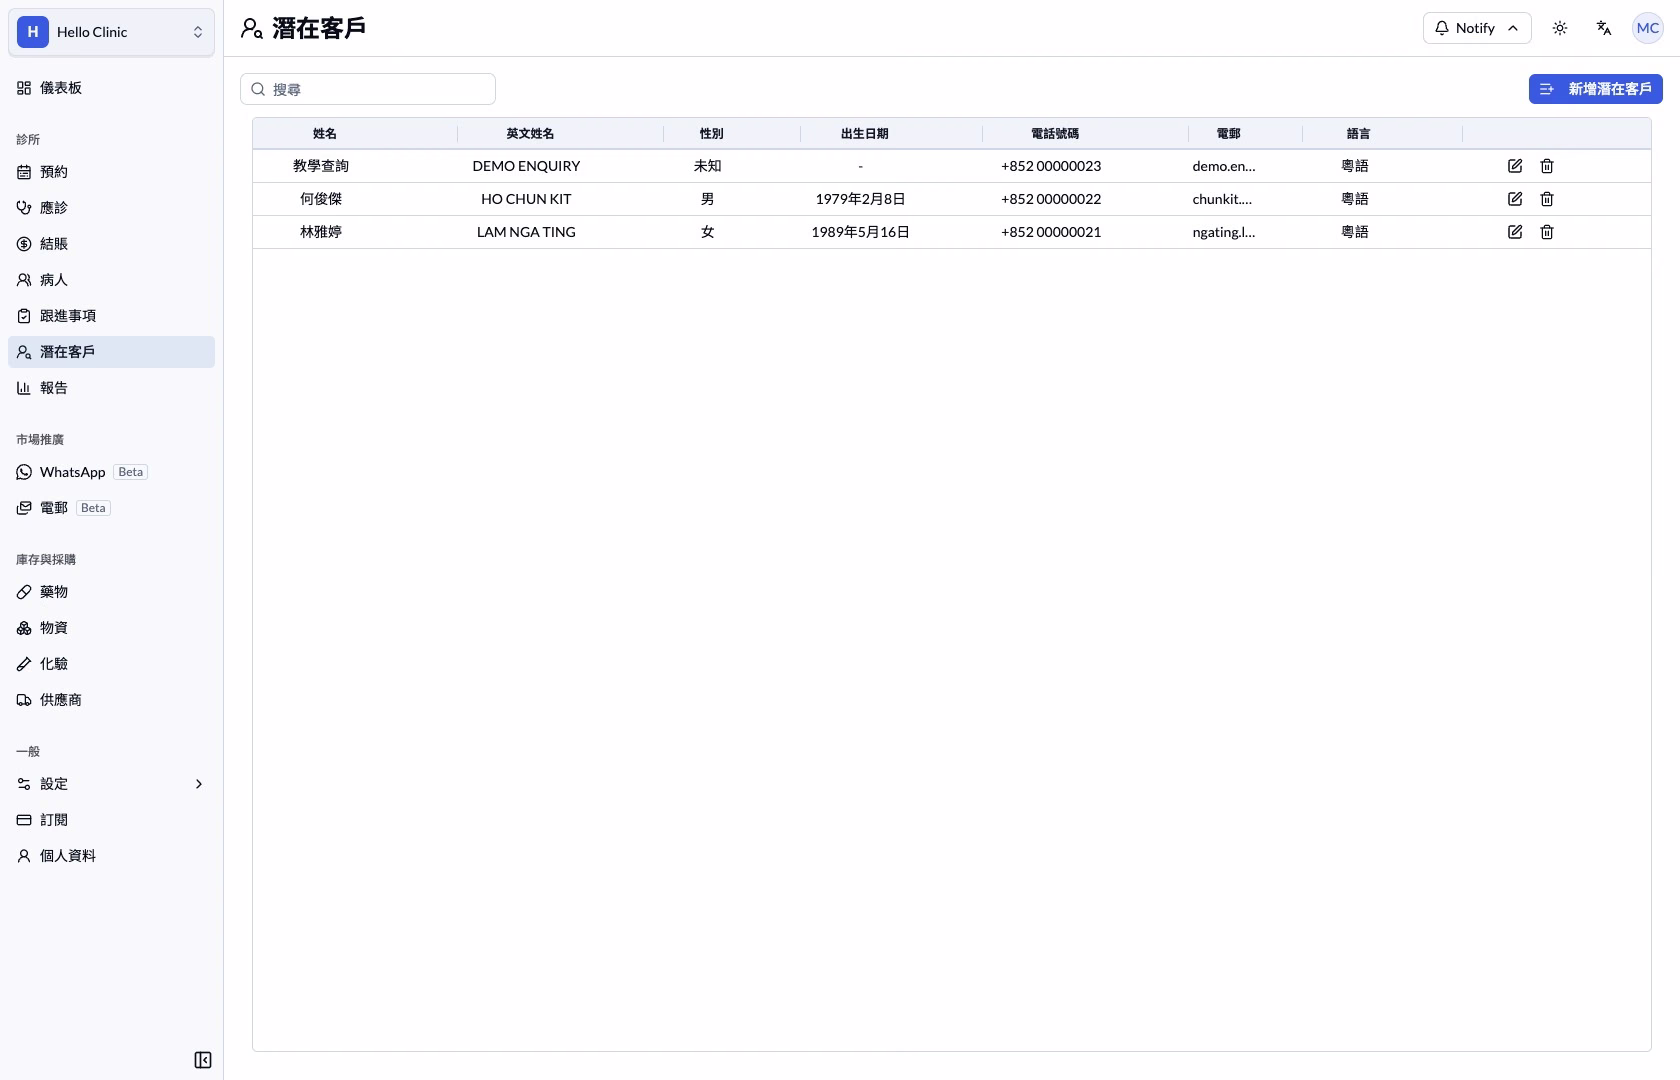Open 供應商 suppliers page

tap(111, 700)
